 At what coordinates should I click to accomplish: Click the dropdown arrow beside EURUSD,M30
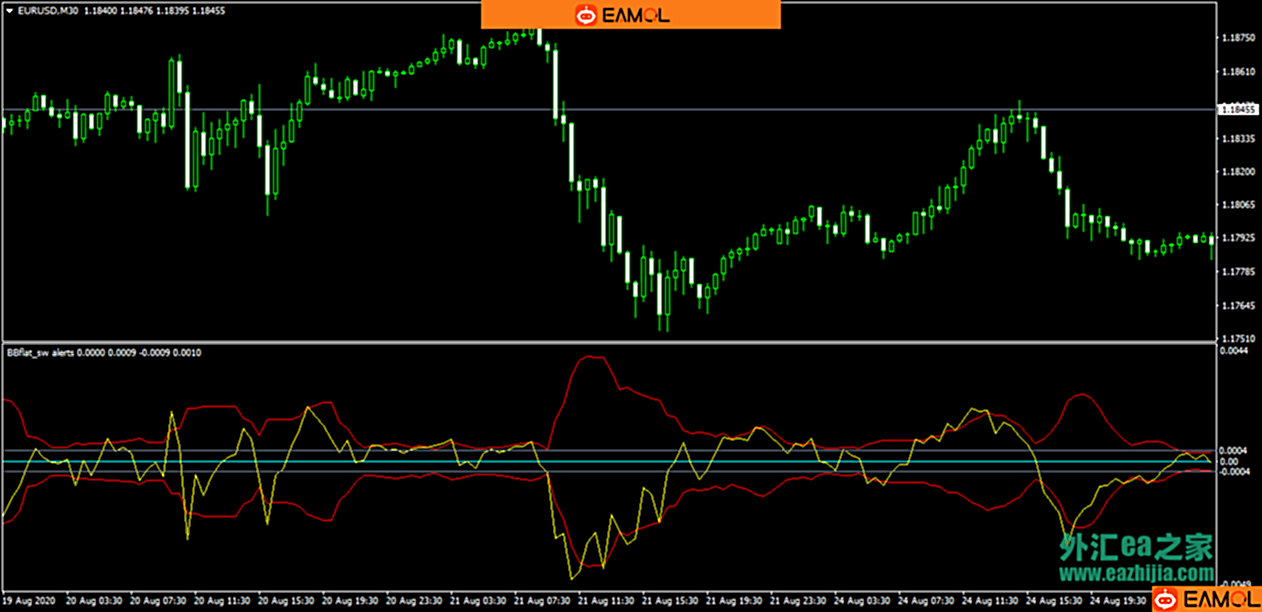9,10
